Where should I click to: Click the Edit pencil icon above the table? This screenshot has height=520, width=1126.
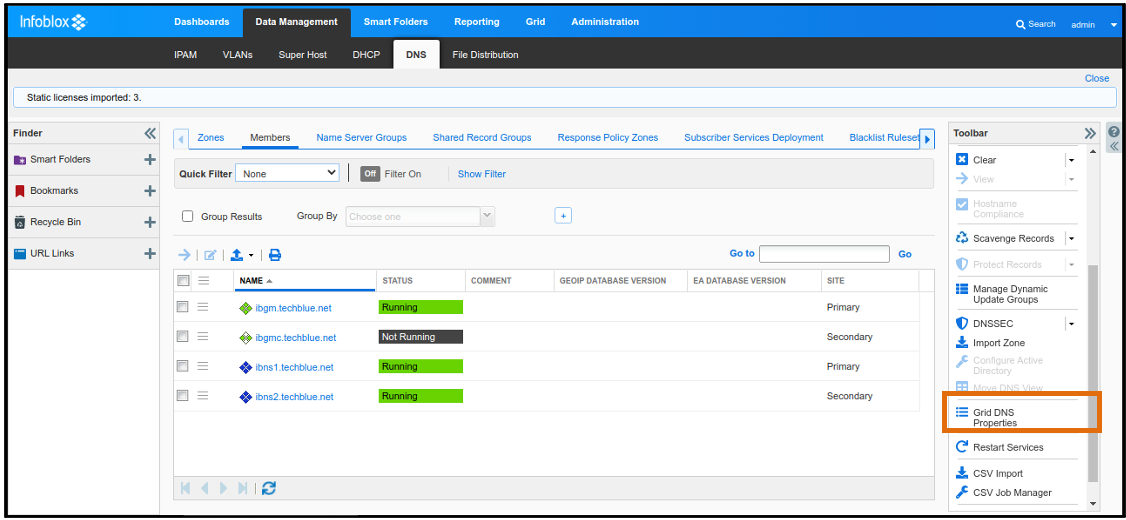click(x=210, y=255)
